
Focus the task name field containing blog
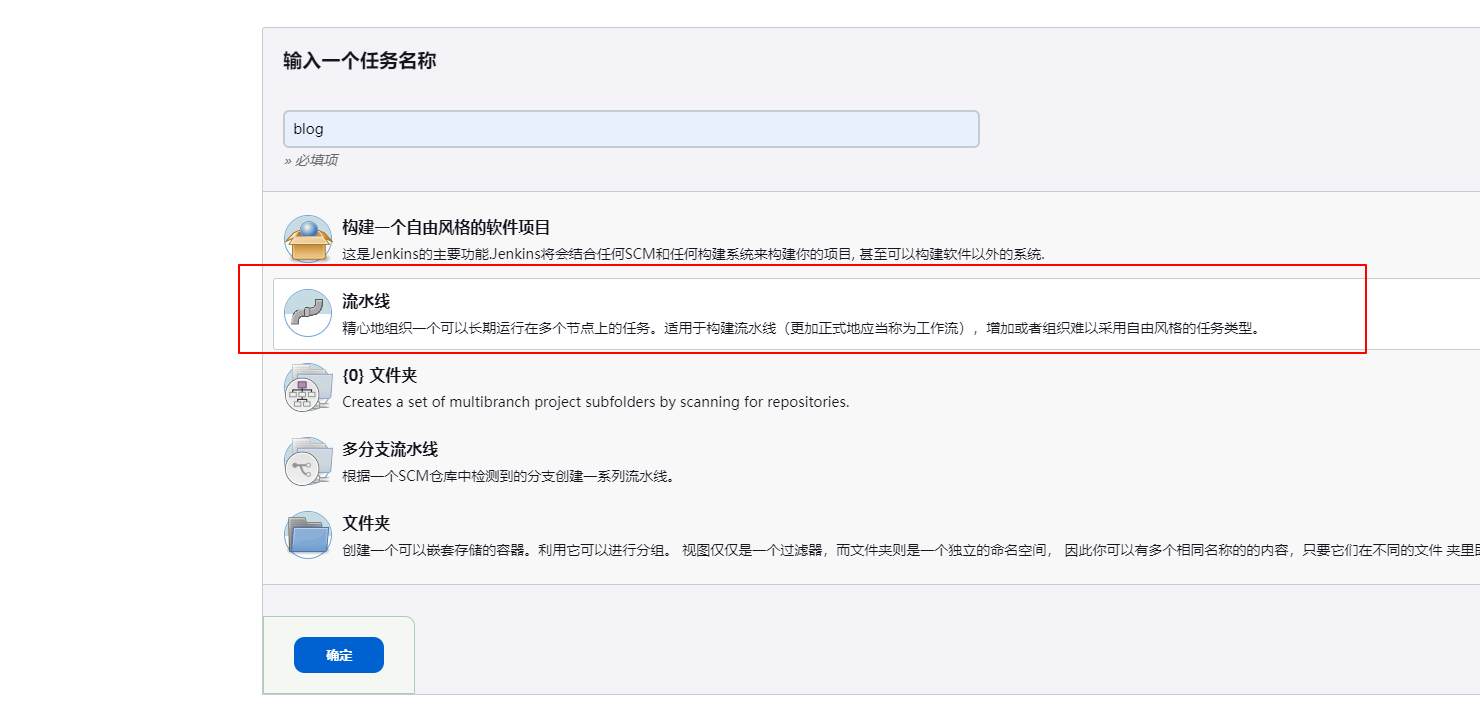631,129
